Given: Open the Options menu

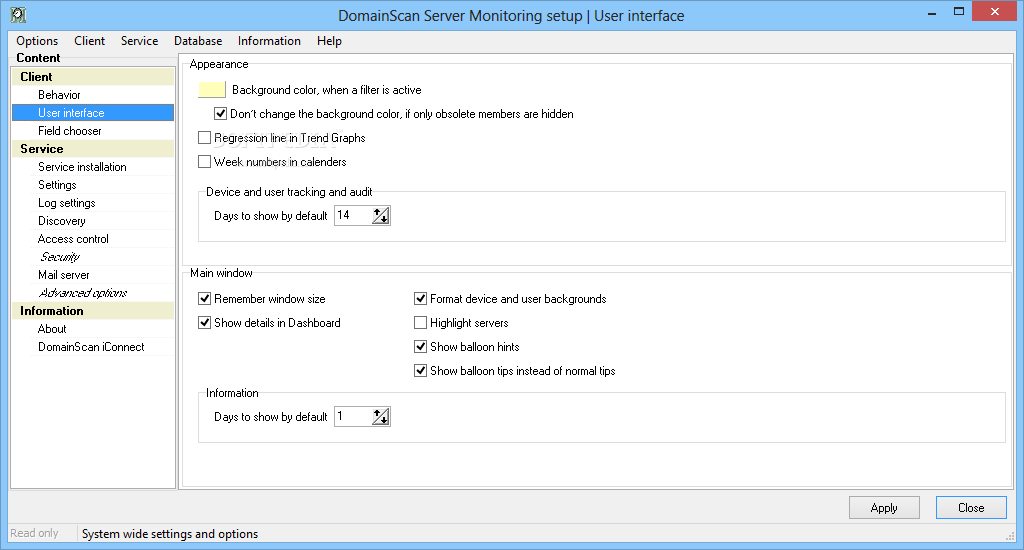Looking at the screenshot, I should tap(37, 40).
